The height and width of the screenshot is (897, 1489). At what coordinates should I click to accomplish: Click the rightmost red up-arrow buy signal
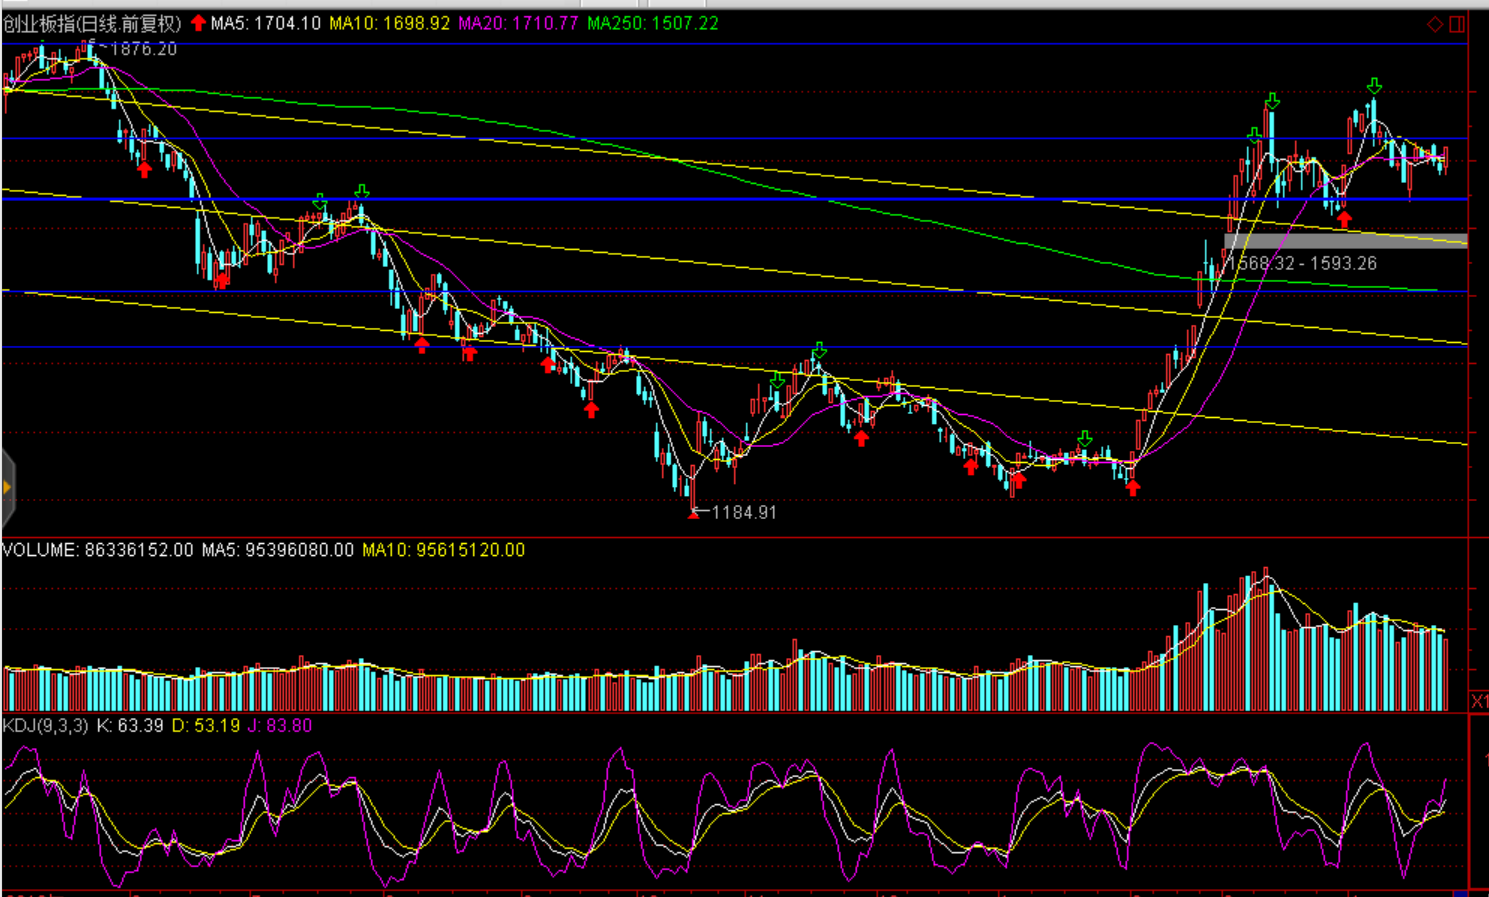pos(1344,219)
